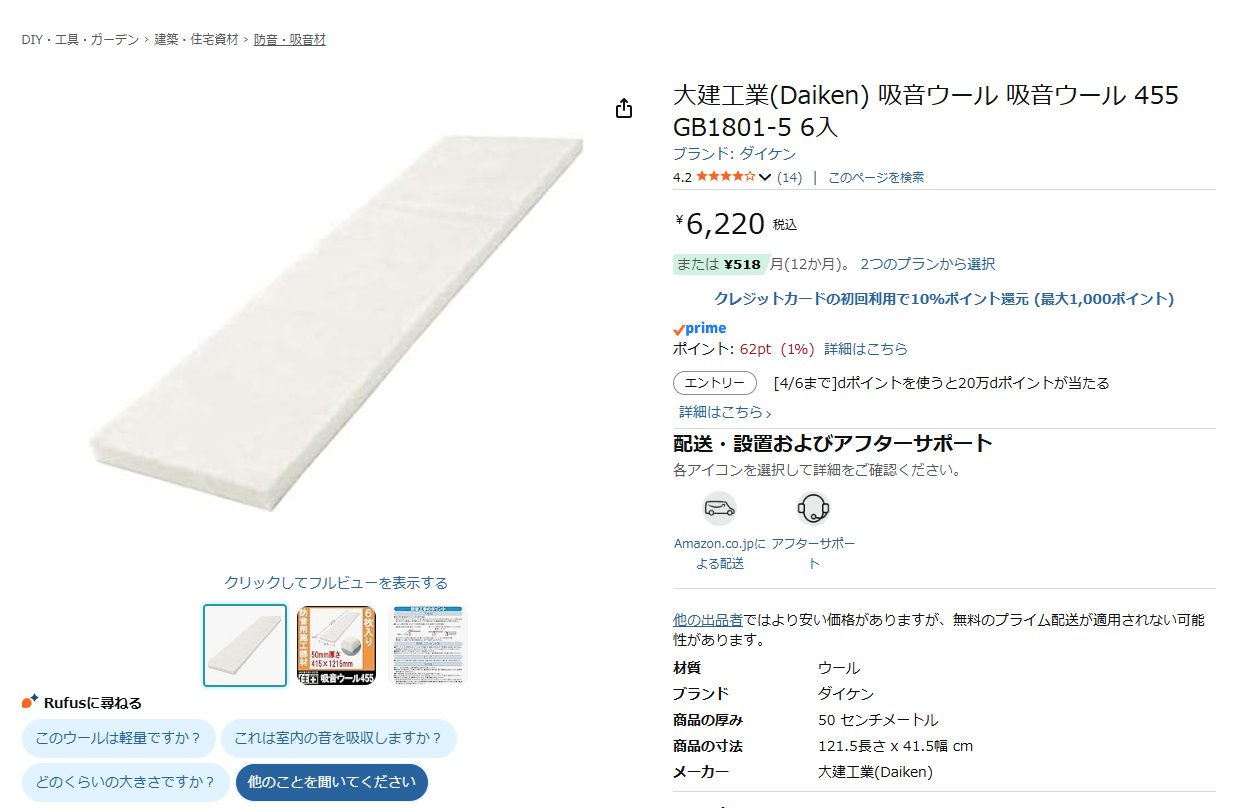1235x808 pixels.
Task: Select the first product thumbnail
Action: (245, 645)
